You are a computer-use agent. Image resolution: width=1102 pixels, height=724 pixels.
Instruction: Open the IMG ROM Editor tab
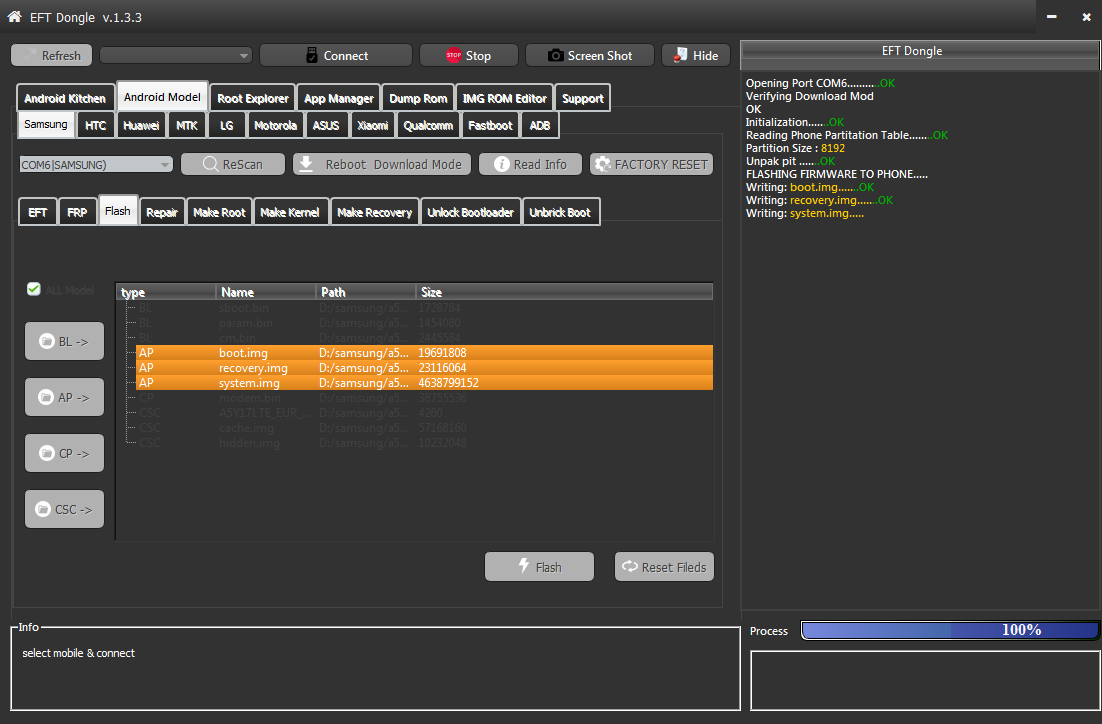coord(505,98)
